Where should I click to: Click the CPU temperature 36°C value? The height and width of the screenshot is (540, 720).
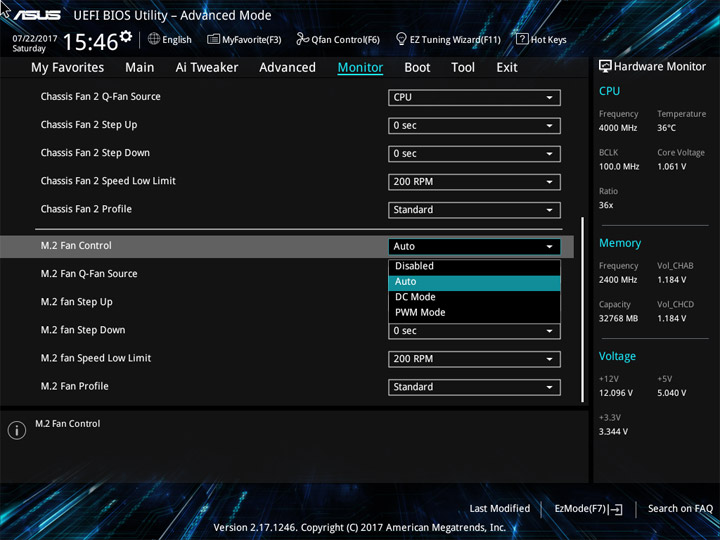(x=666, y=128)
